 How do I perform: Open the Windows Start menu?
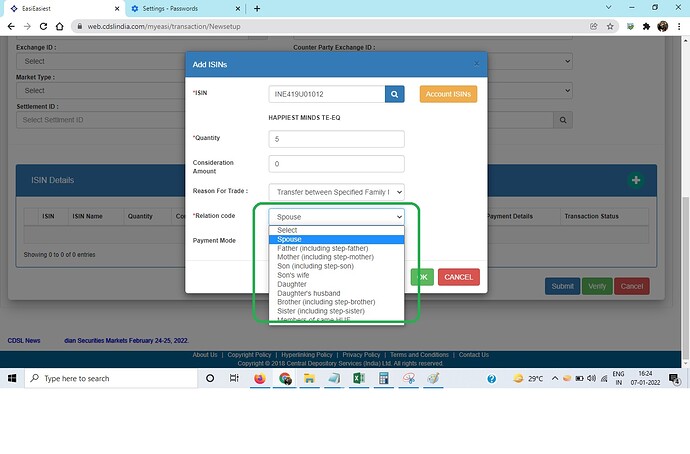(12, 378)
